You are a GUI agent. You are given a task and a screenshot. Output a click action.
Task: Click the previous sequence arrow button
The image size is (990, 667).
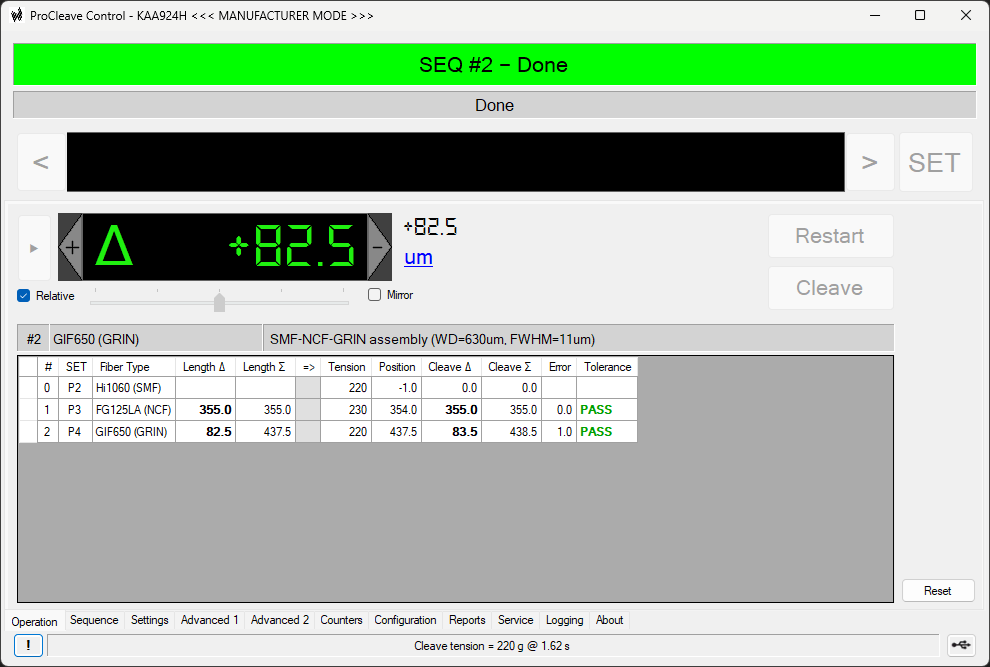point(41,162)
